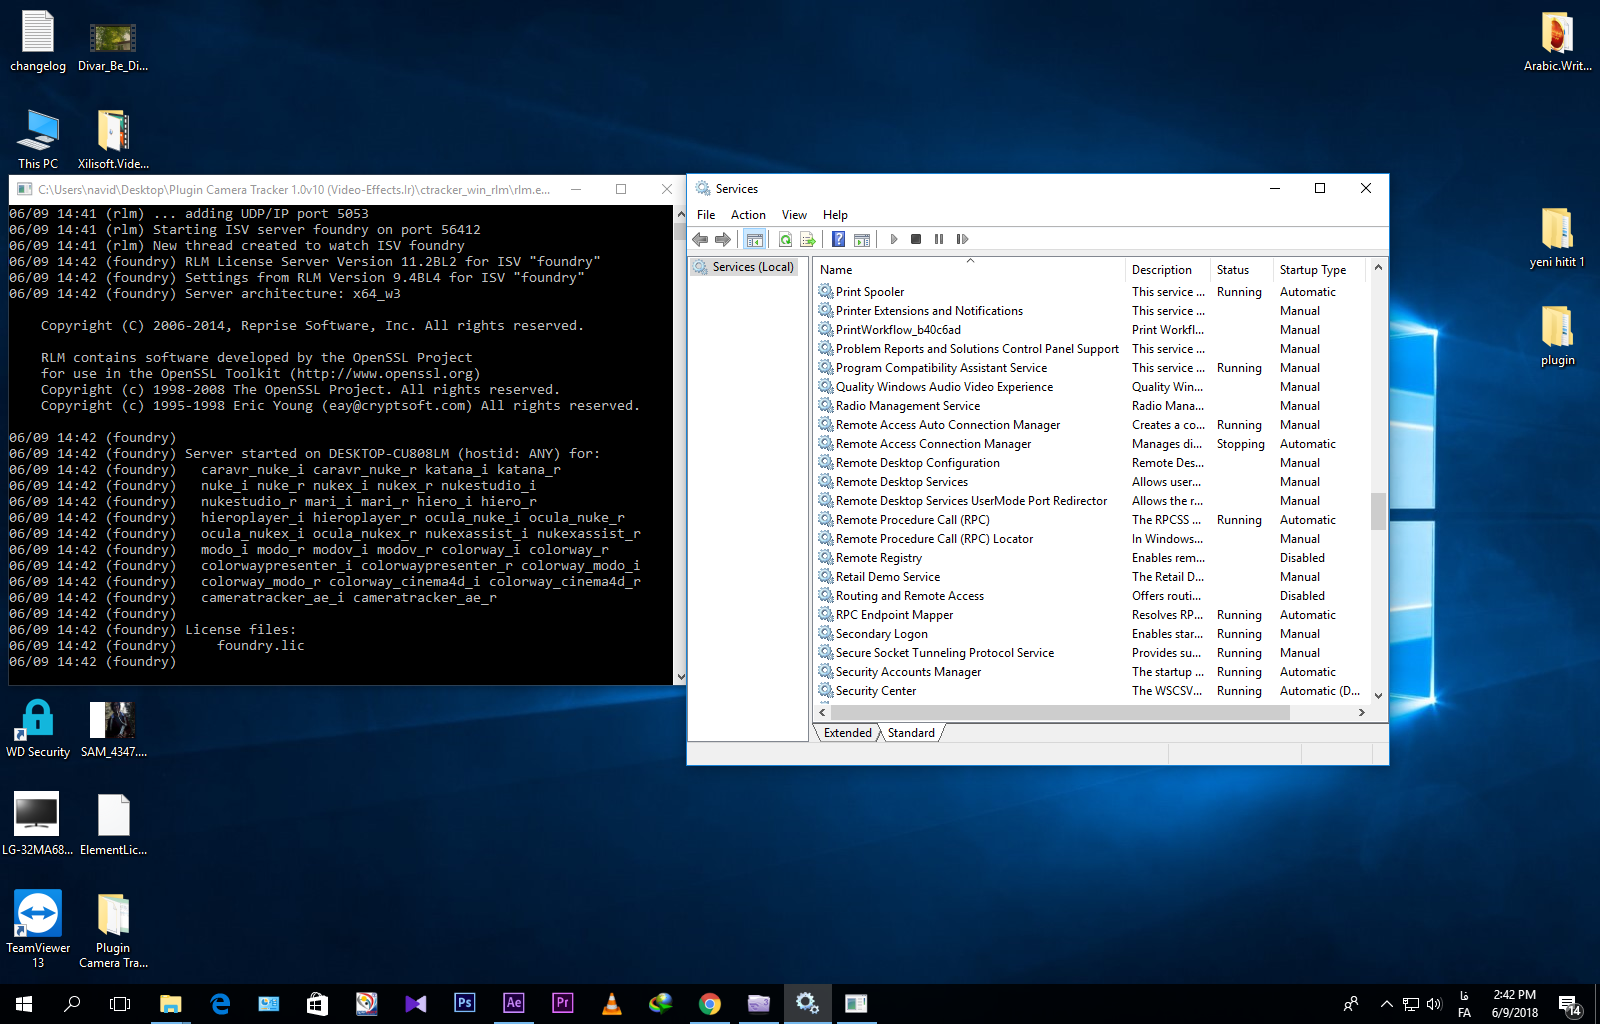This screenshot has width=1600, height=1024.
Task: Click the Stop Service square icon
Action: (x=916, y=239)
